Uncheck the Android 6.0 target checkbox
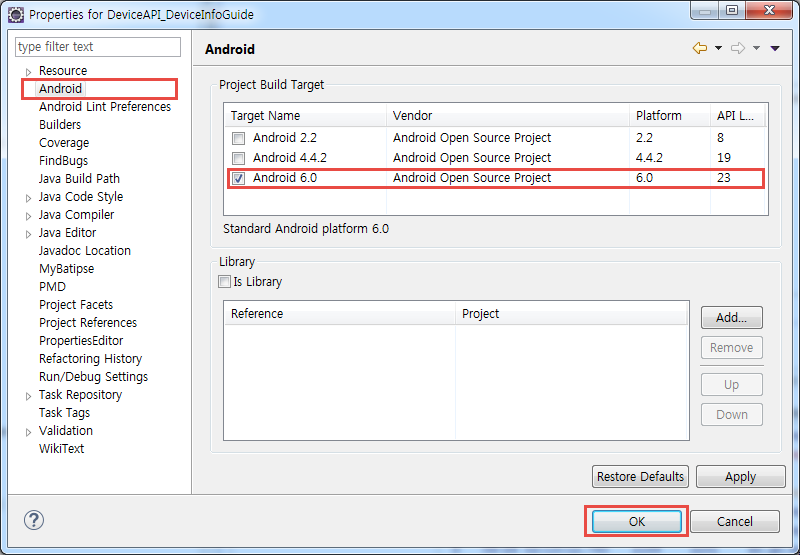 tap(238, 178)
